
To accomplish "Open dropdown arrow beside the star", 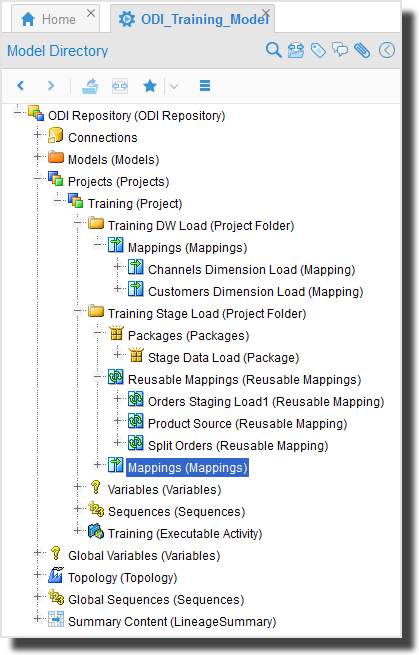I will 174,86.
